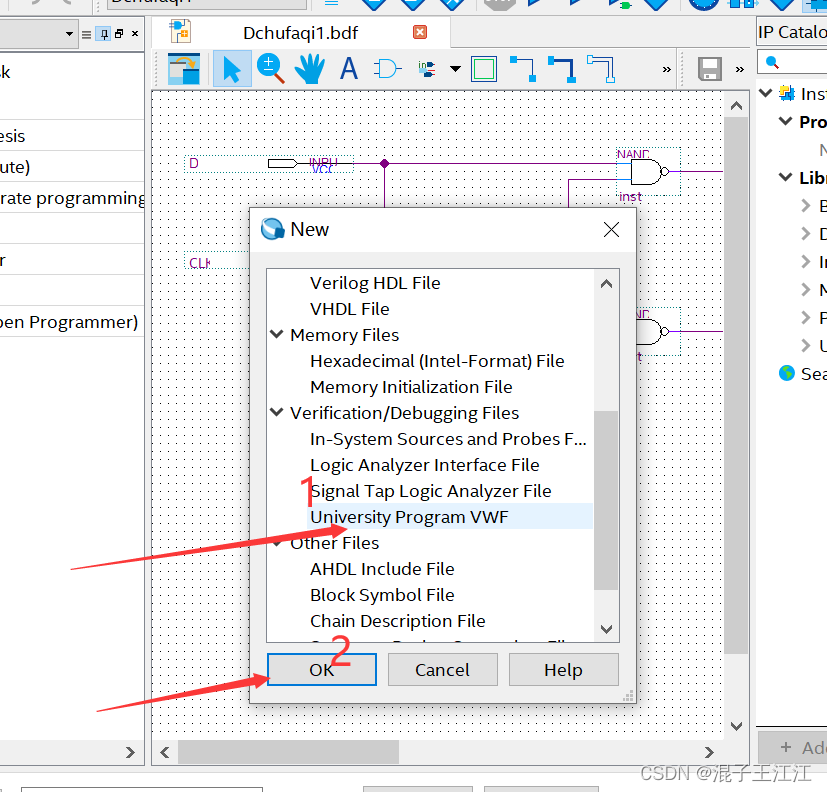Click the left panel menu lines icon
The image size is (827, 792).
86,35
